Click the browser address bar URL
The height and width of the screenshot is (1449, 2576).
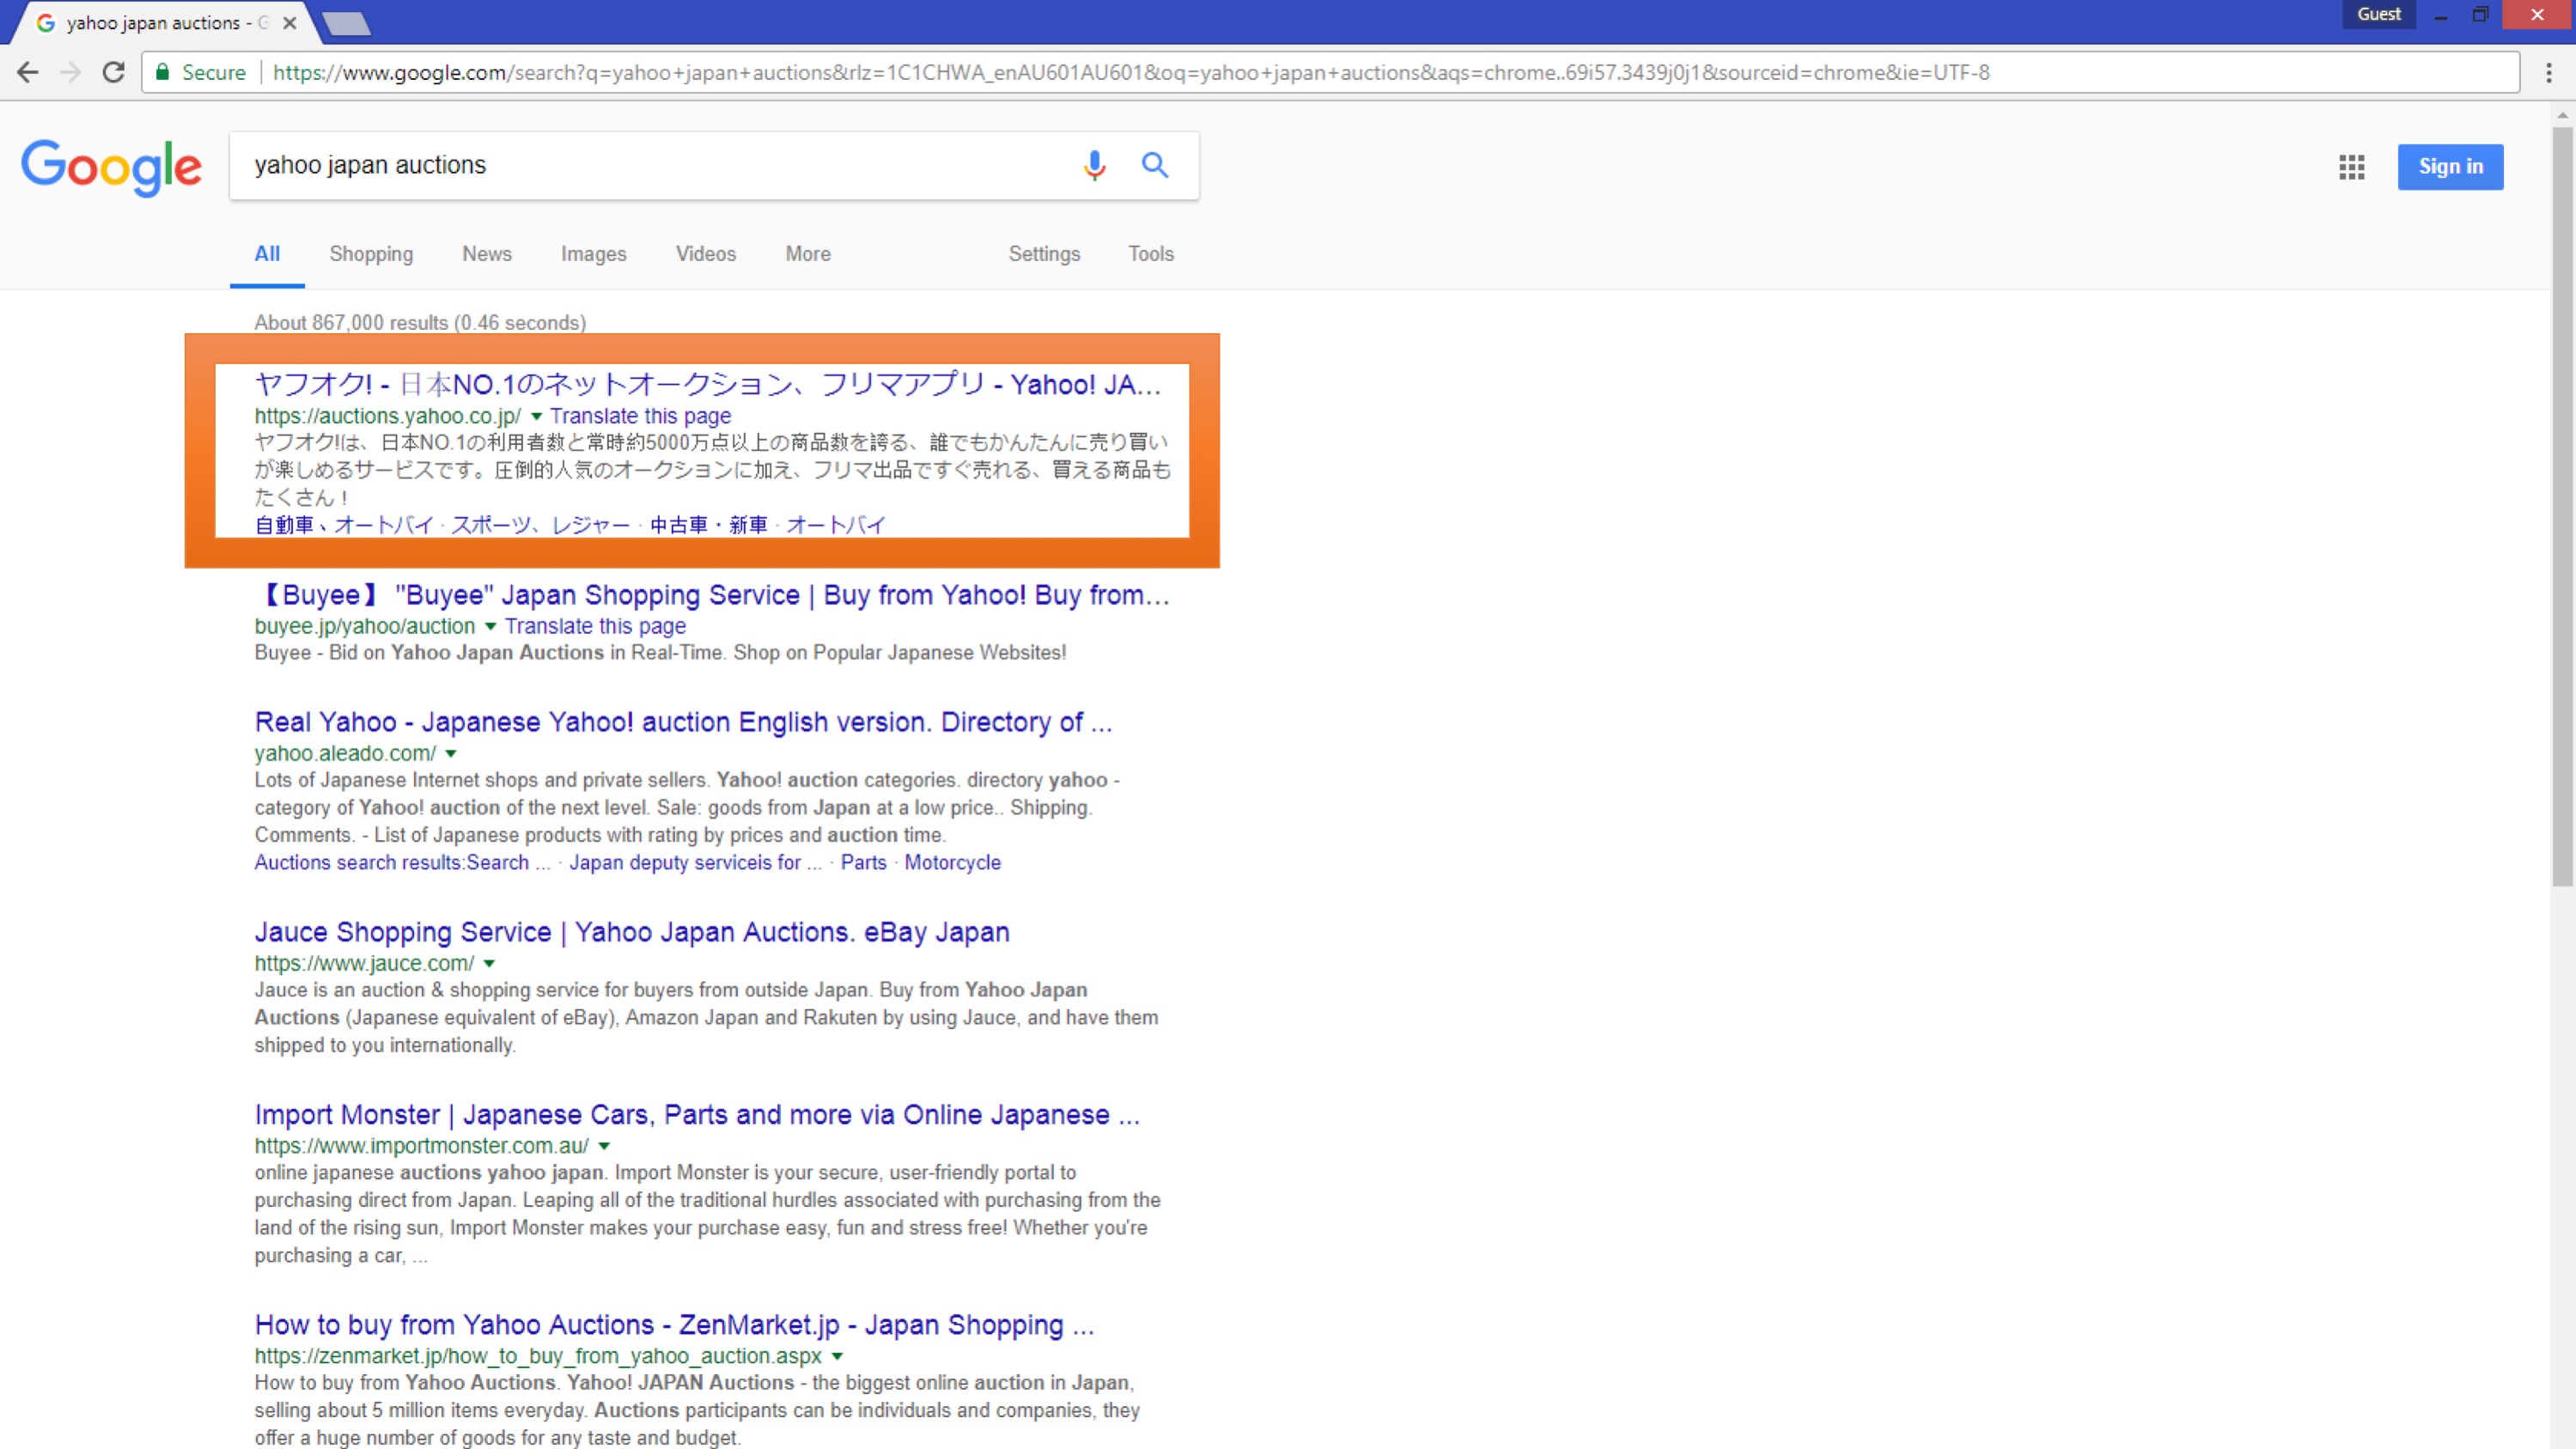(1131, 73)
